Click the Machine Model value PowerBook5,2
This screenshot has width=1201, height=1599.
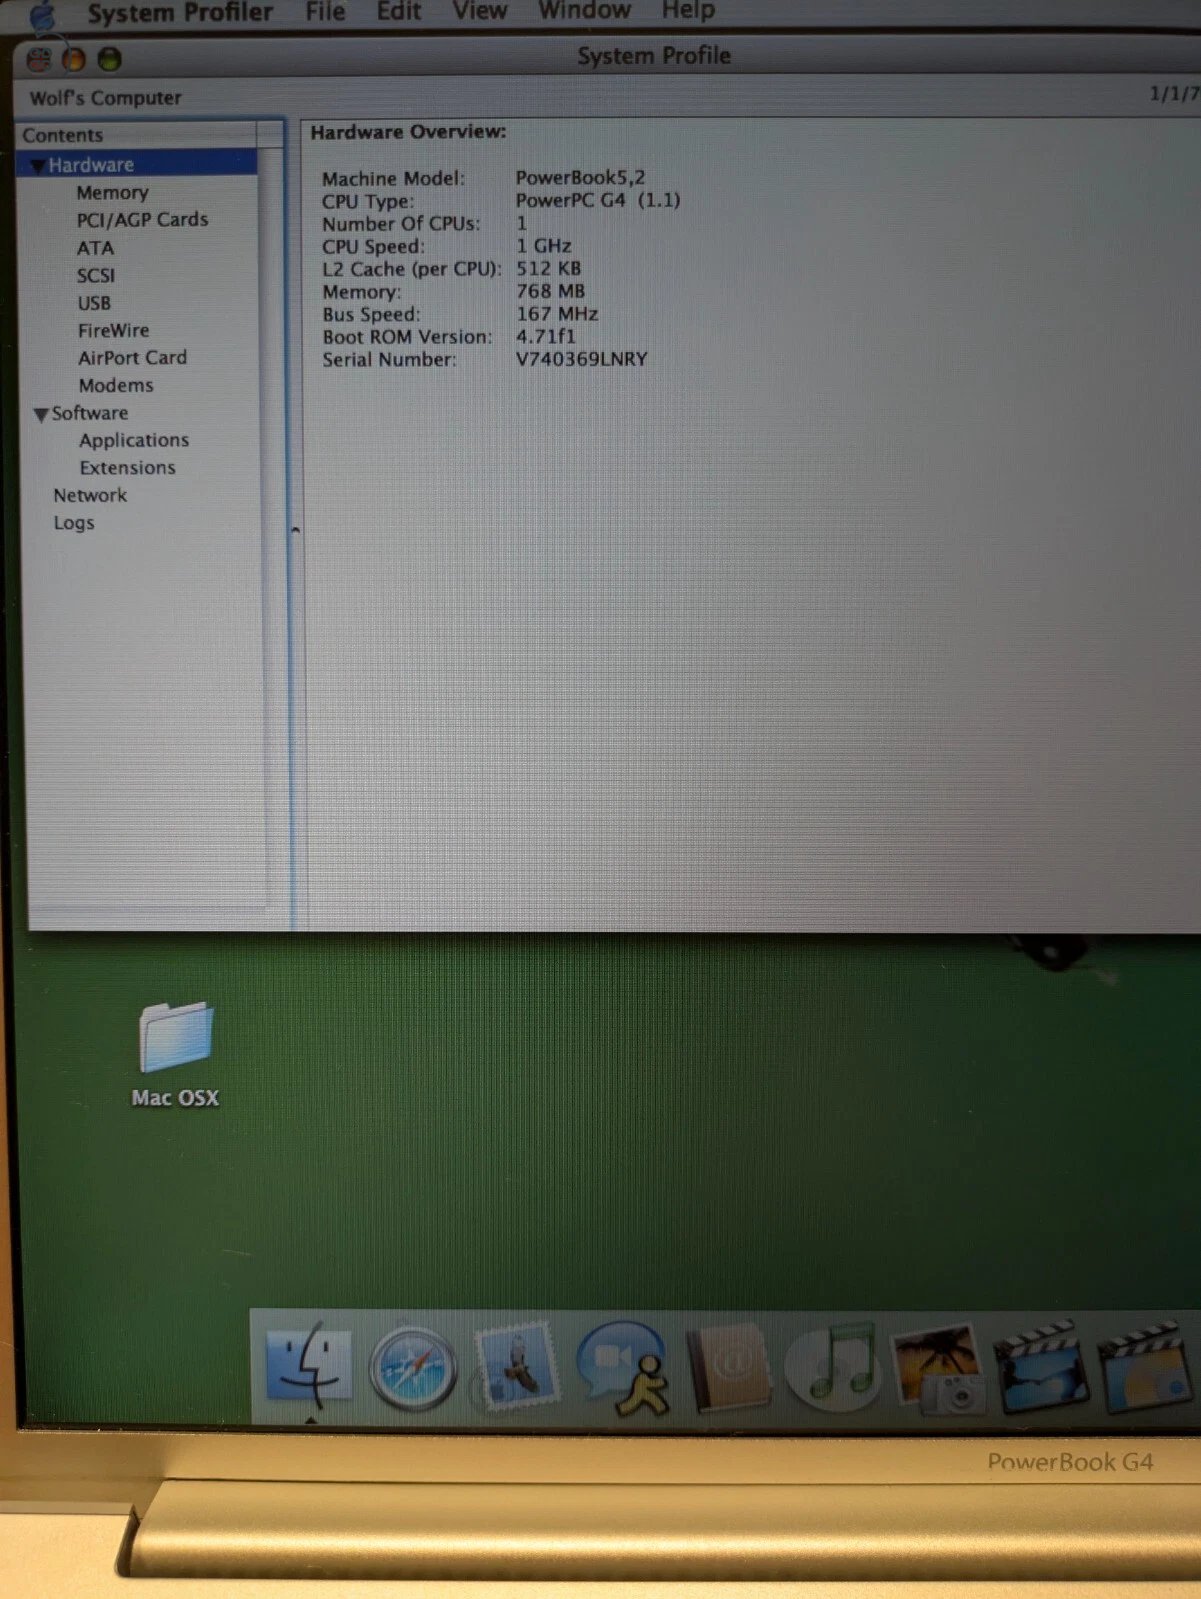(580, 177)
